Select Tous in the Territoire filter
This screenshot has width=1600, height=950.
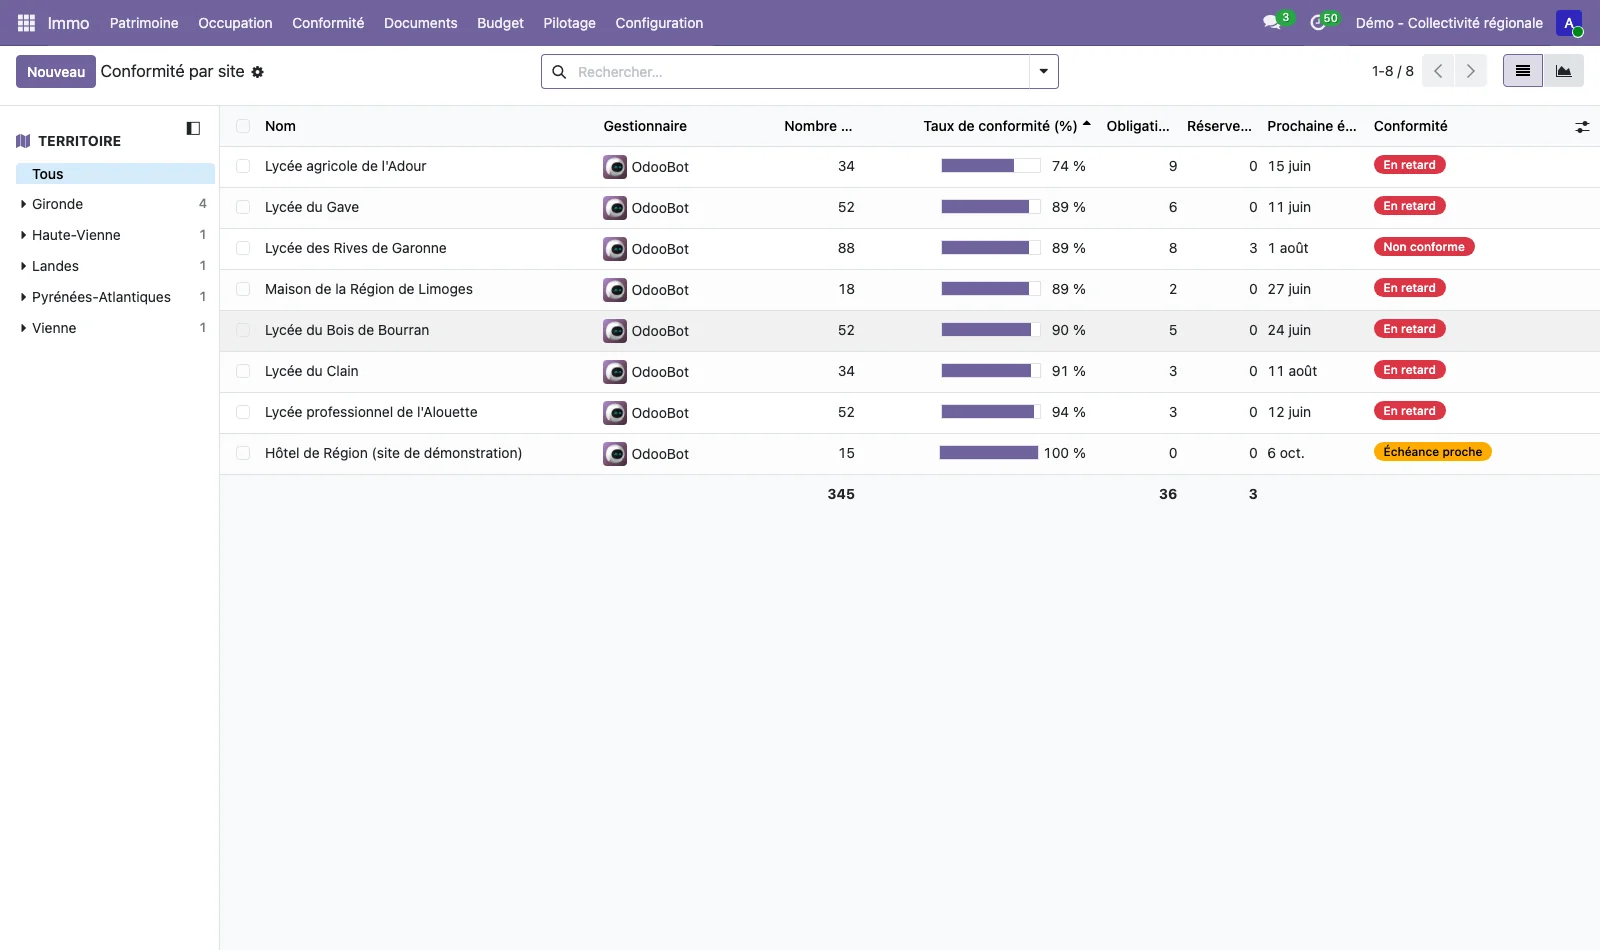coord(115,174)
